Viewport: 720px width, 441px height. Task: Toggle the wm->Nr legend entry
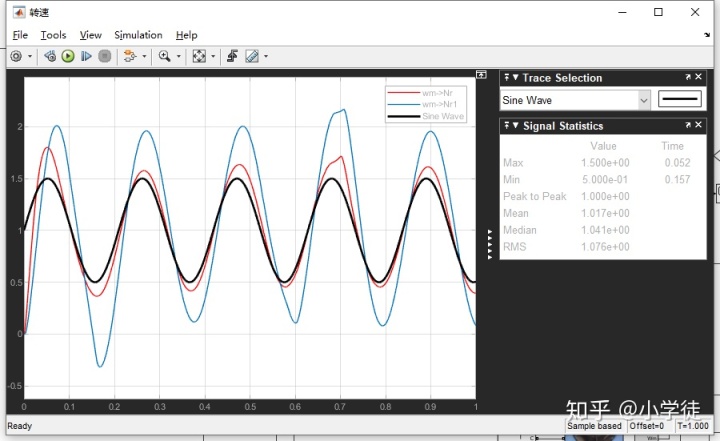pyautogui.click(x=425, y=93)
